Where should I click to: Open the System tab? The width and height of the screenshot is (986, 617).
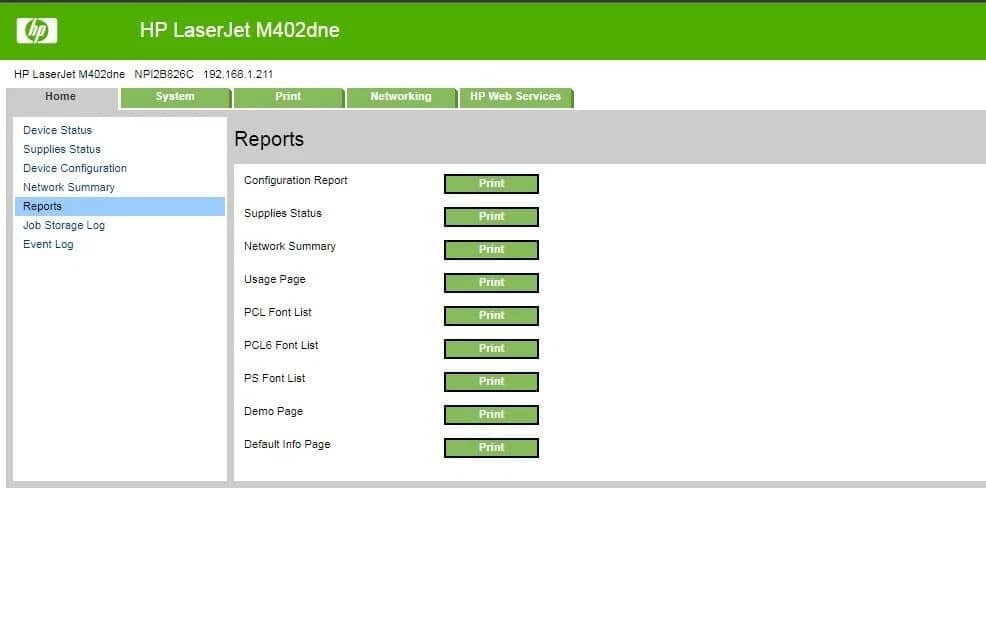coord(175,97)
